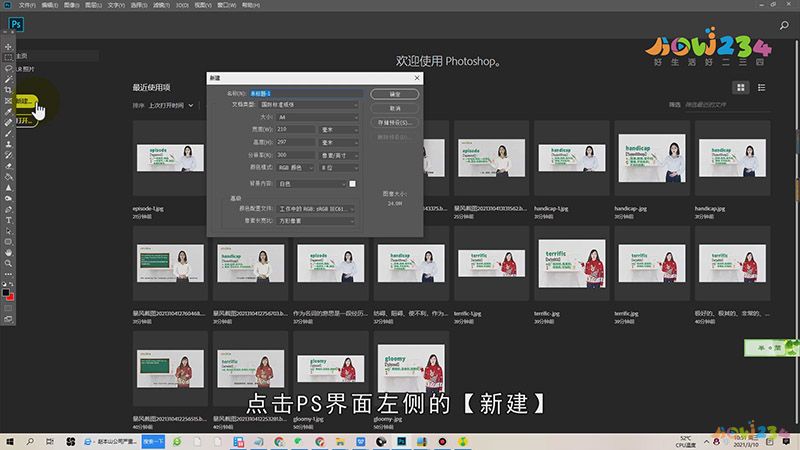
Task: Click 取消 in the New dialog
Action: [395, 109]
